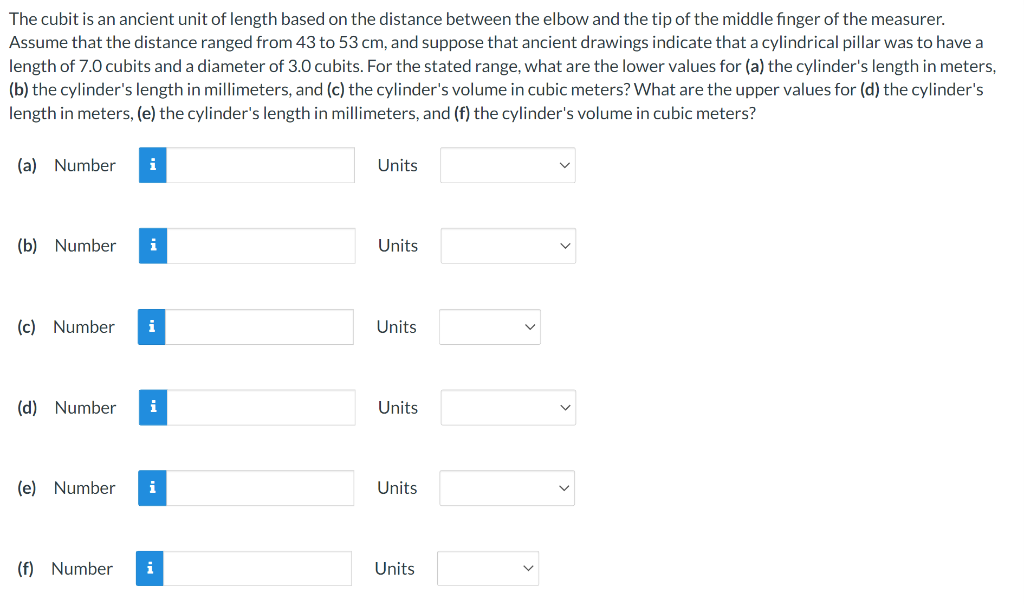1024x605 pixels.
Task: Click the info icon for part (f)
Action: pos(150,568)
